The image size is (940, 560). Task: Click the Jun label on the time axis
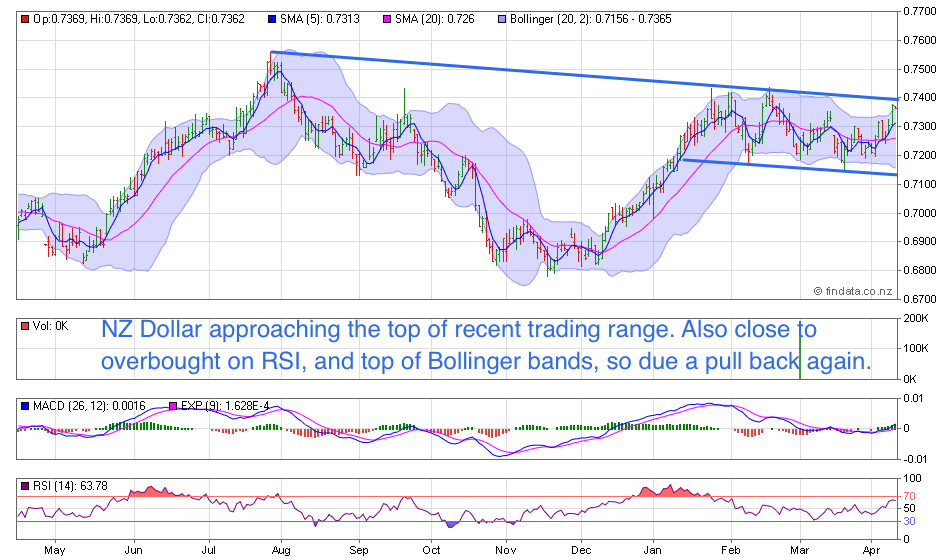tap(133, 550)
